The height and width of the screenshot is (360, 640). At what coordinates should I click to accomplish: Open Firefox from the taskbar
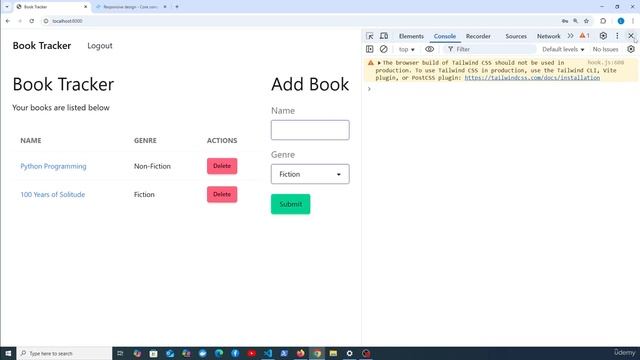(300, 353)
